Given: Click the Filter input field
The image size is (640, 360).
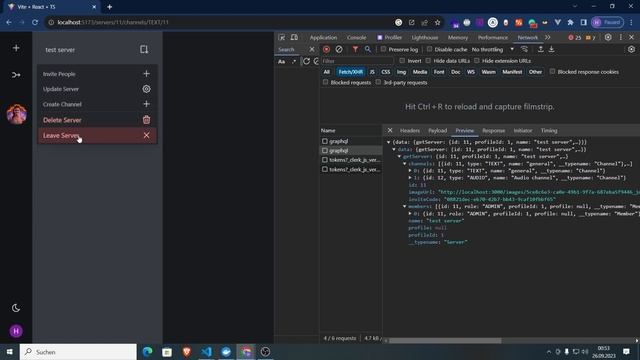Looking at the screenshot, I should point(357,61).
